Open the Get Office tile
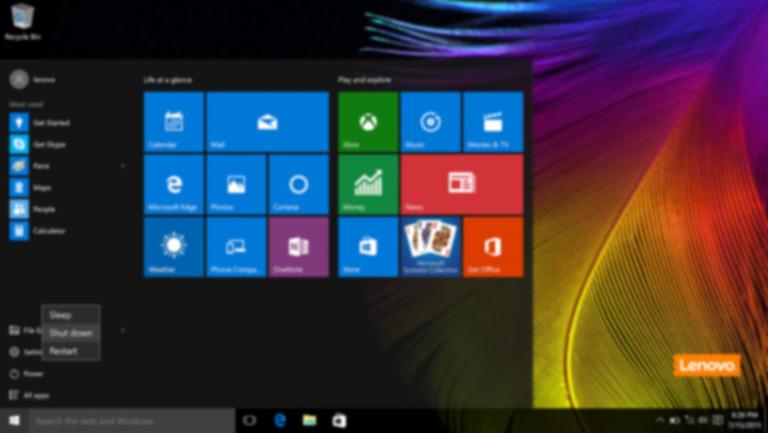Screen dimensions: 768x433 tap(493, 247)
